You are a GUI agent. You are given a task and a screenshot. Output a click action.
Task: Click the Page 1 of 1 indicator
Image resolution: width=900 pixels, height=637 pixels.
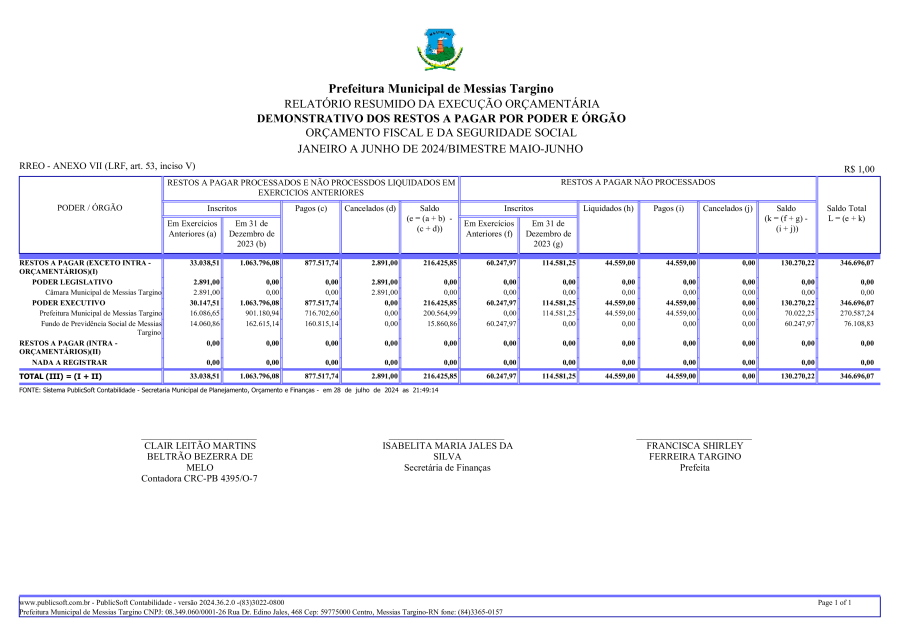tap(834, 603)
